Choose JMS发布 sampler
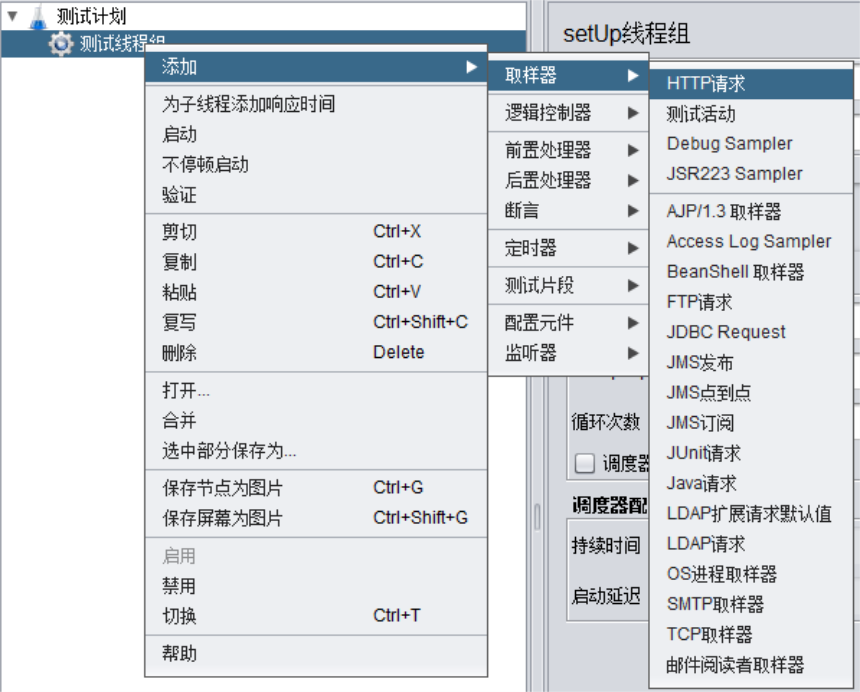This screenshot has width=860, height=692. pos(751,362)
